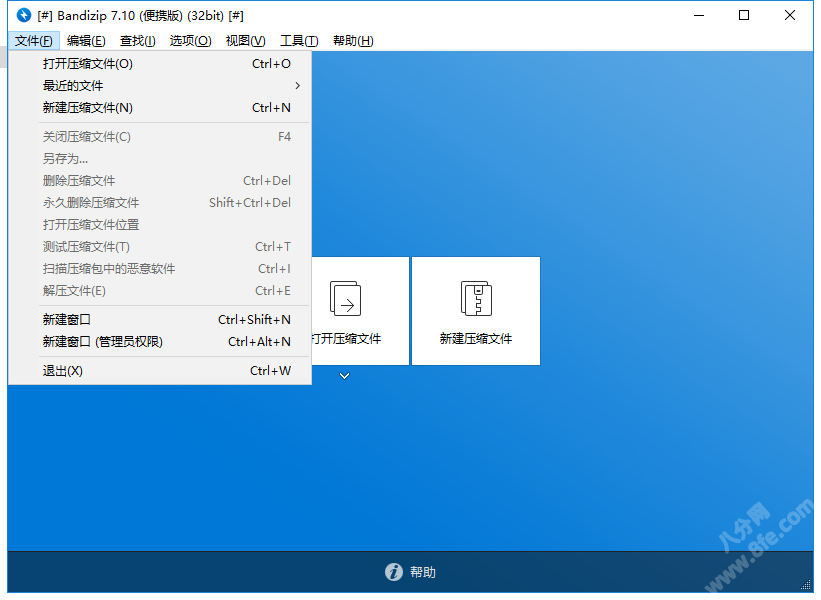
Task: Maximize the Bandizip window
Action: (744, 15)
